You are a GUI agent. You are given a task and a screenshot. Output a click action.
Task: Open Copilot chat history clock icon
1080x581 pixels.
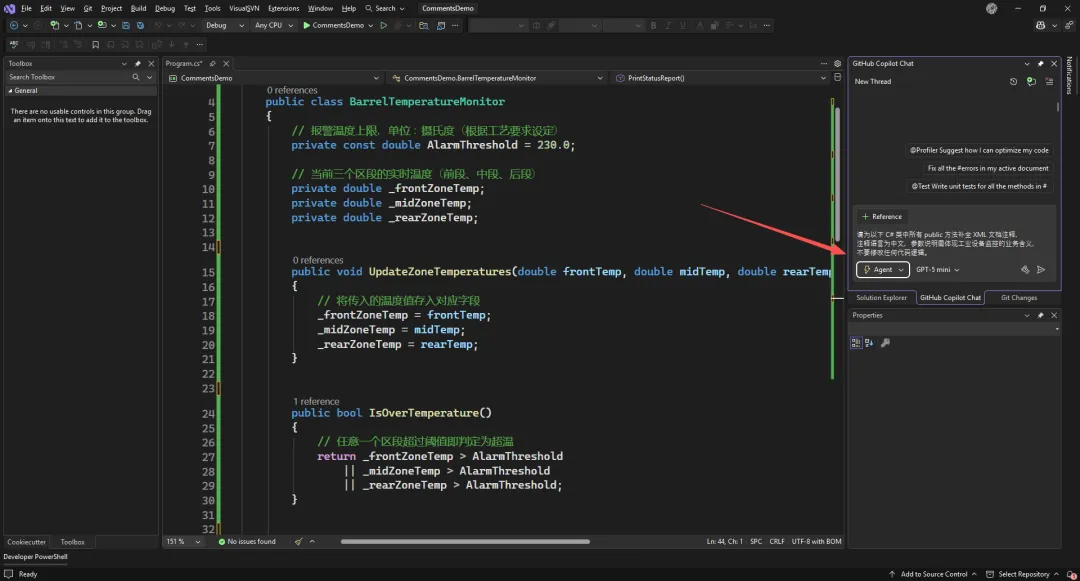click(x=1013, y=81)
